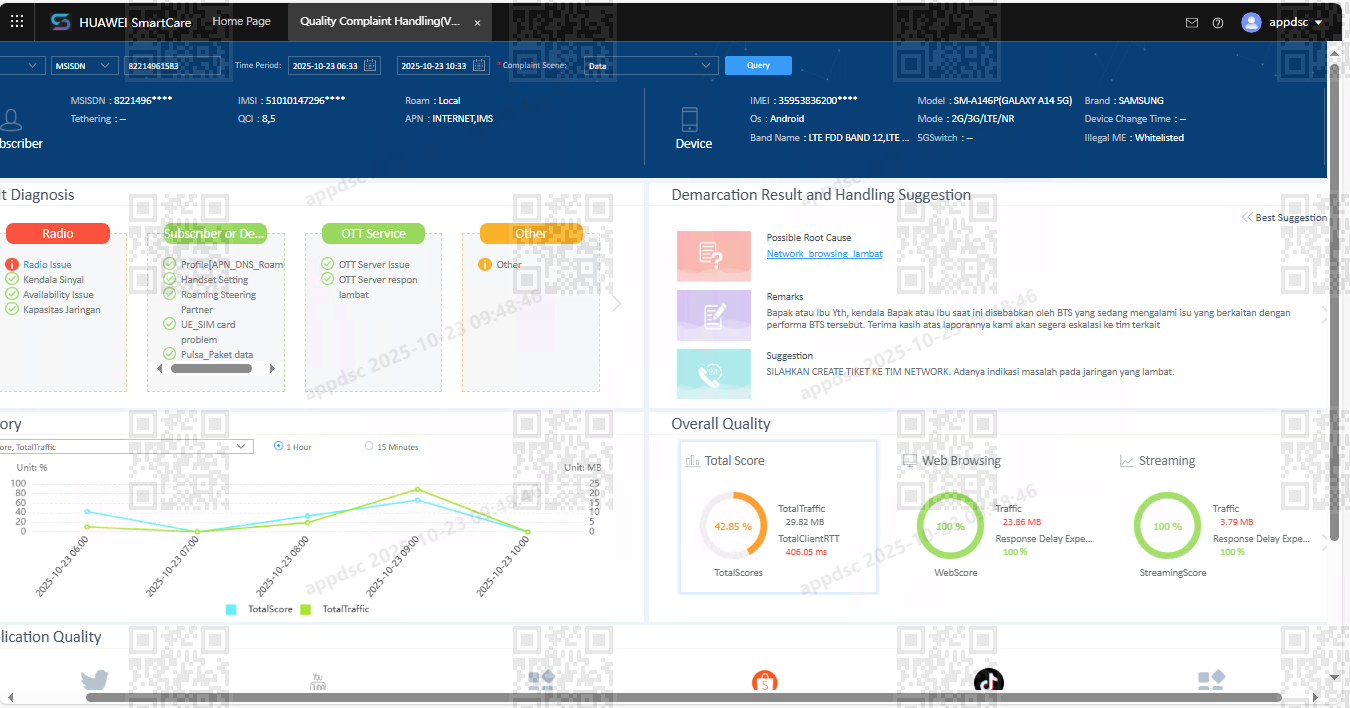
Task: Click the MSISDN number input field
Action: click(x=172, y=65)
